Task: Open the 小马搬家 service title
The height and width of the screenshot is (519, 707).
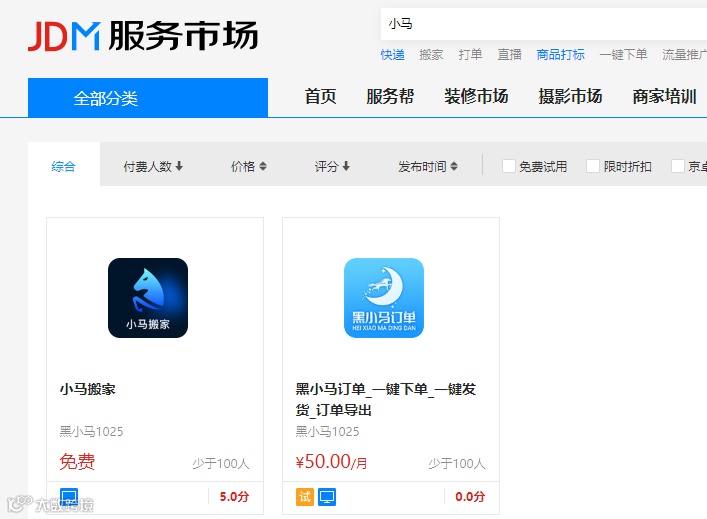Action: click(x=88, y=389)
